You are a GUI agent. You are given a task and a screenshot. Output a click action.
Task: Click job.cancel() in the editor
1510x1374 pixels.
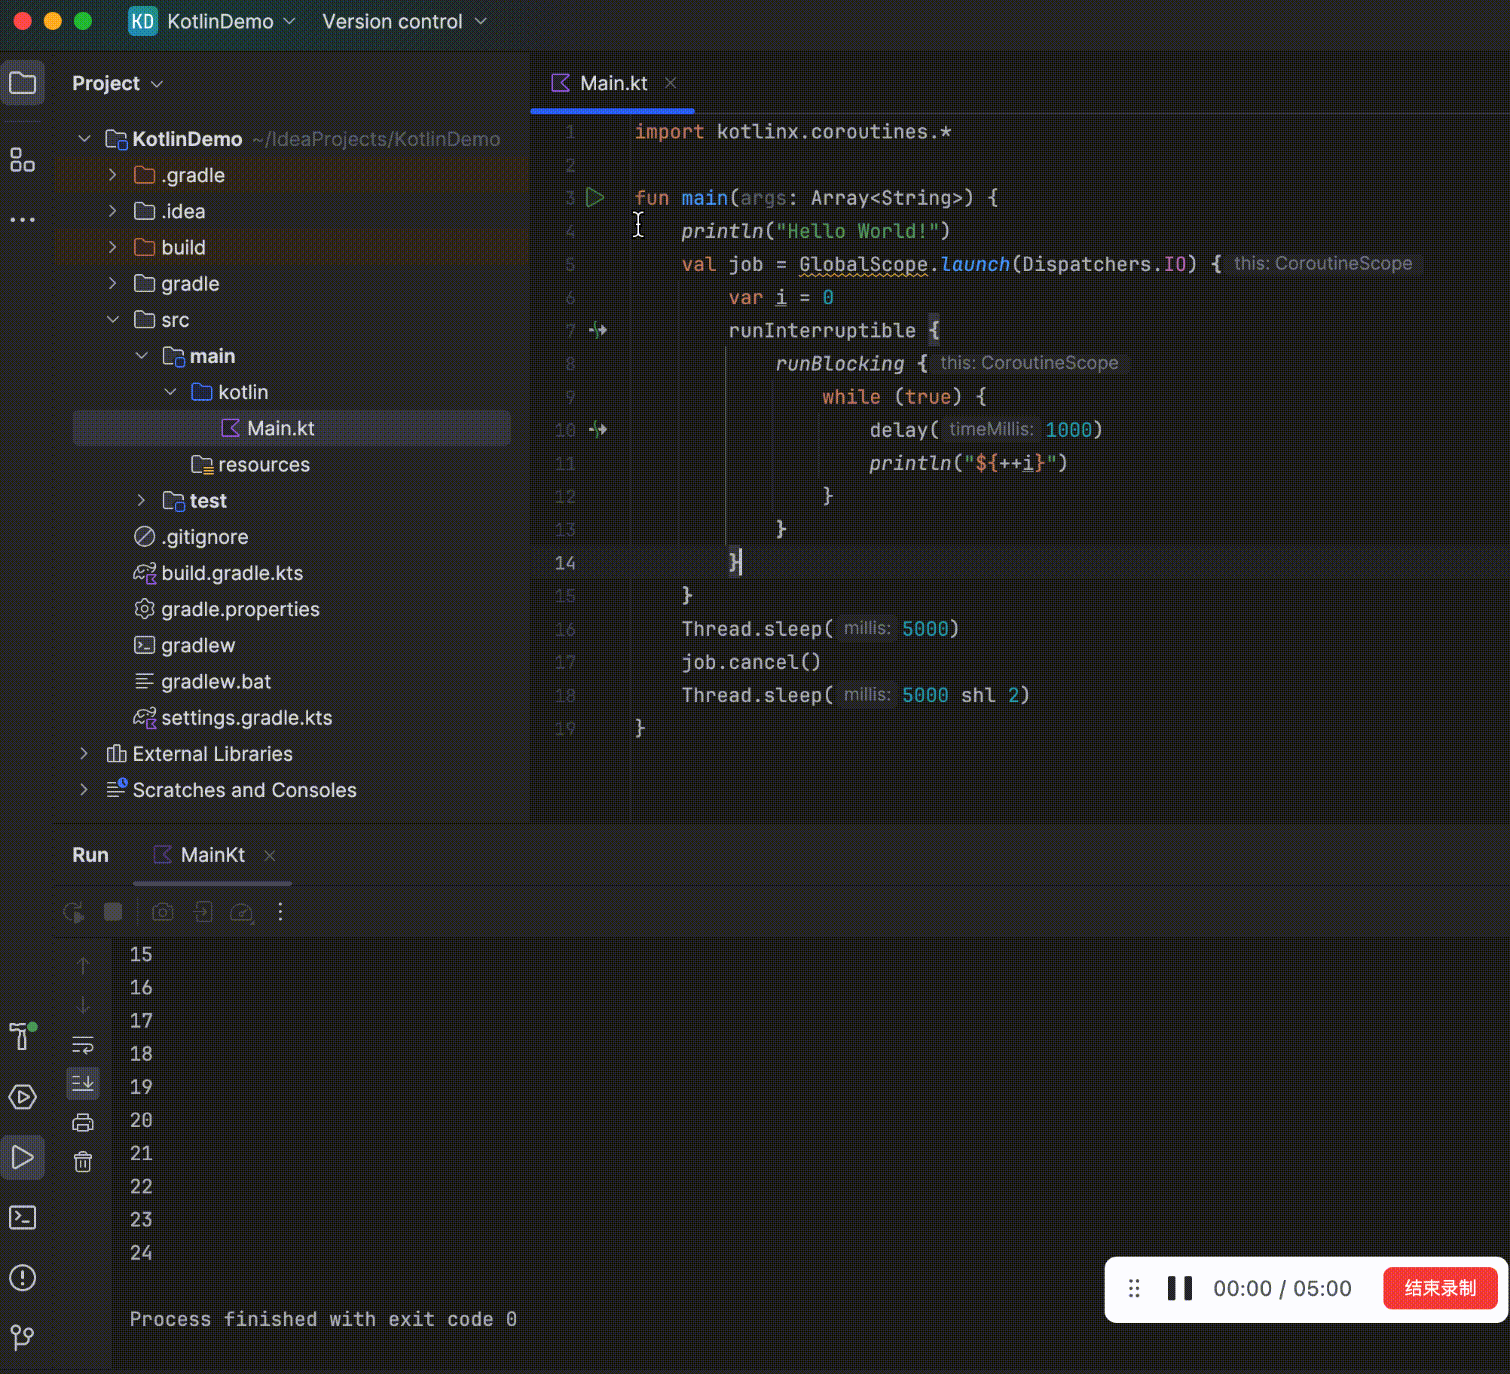[751, 662]
